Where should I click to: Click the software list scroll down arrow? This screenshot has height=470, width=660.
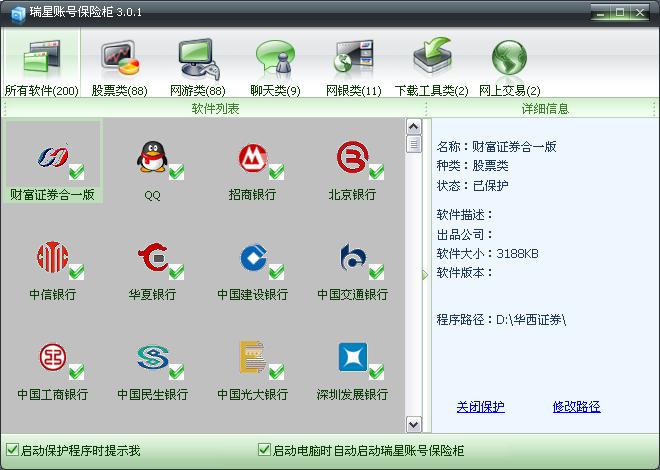(x=414, y=424)
